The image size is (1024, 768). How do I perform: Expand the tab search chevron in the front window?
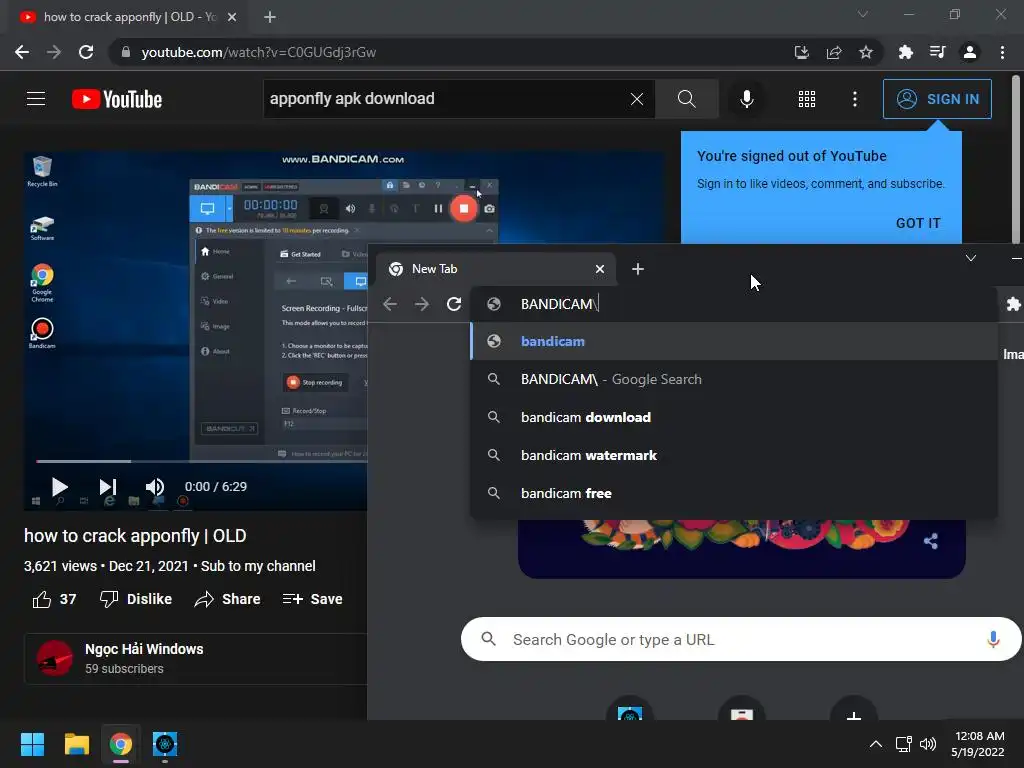click(971, 258)
